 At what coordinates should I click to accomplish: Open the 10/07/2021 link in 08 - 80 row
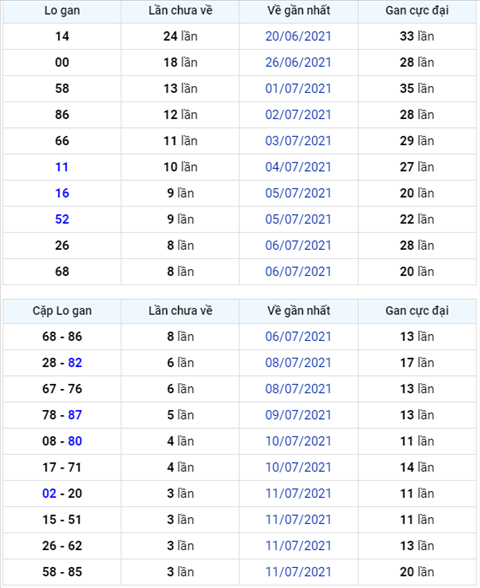(298, 441)
